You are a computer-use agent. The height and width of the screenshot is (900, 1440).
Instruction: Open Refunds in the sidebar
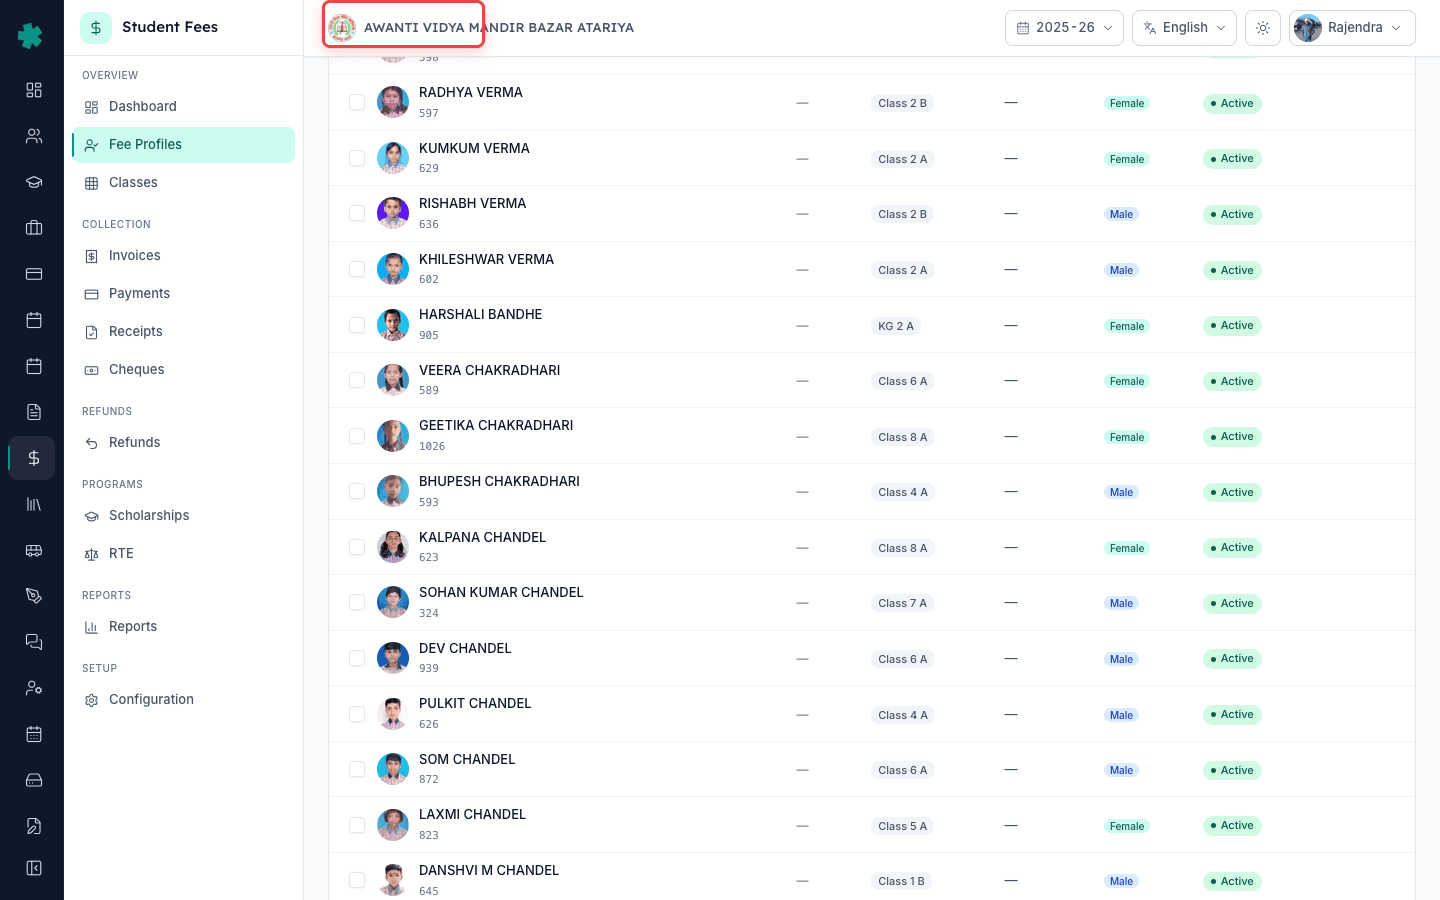183,443
